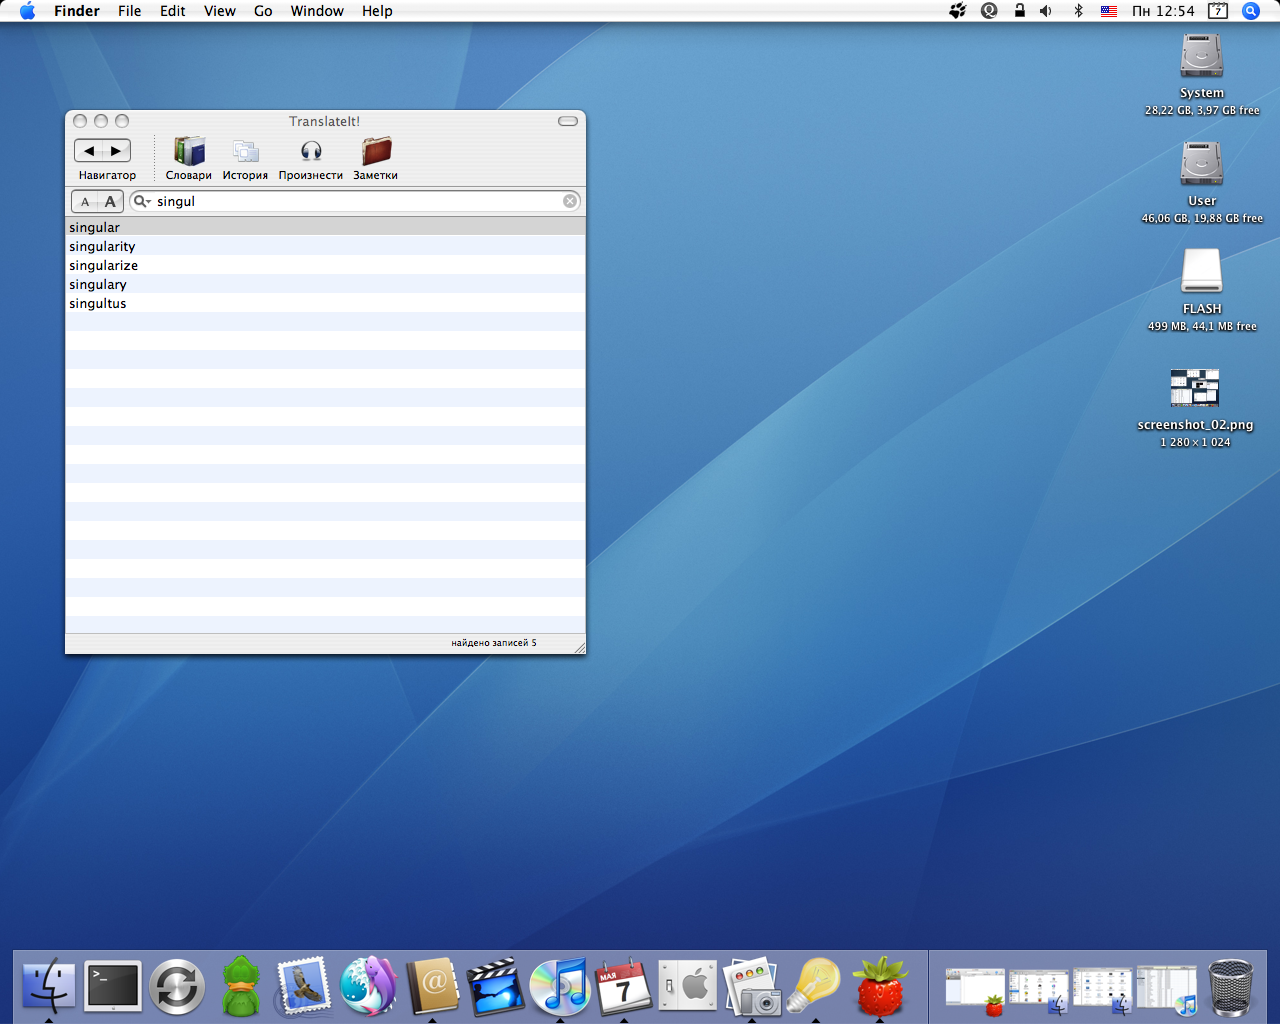Image resolution: width=1280 pixels, height=1024 pixels.
Task: Open the Help menu
Action: [377, 11]
